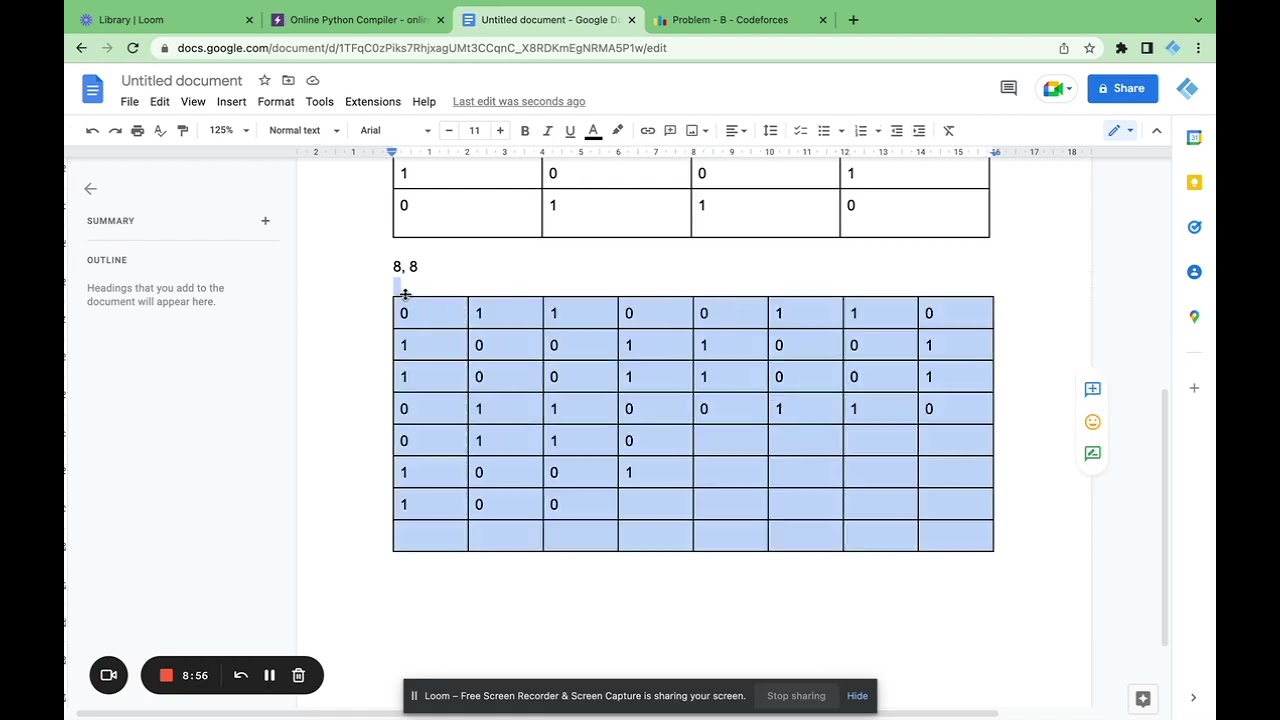Click the Move document folder icon
The image size is (1280, 720).
pos(288,80)
